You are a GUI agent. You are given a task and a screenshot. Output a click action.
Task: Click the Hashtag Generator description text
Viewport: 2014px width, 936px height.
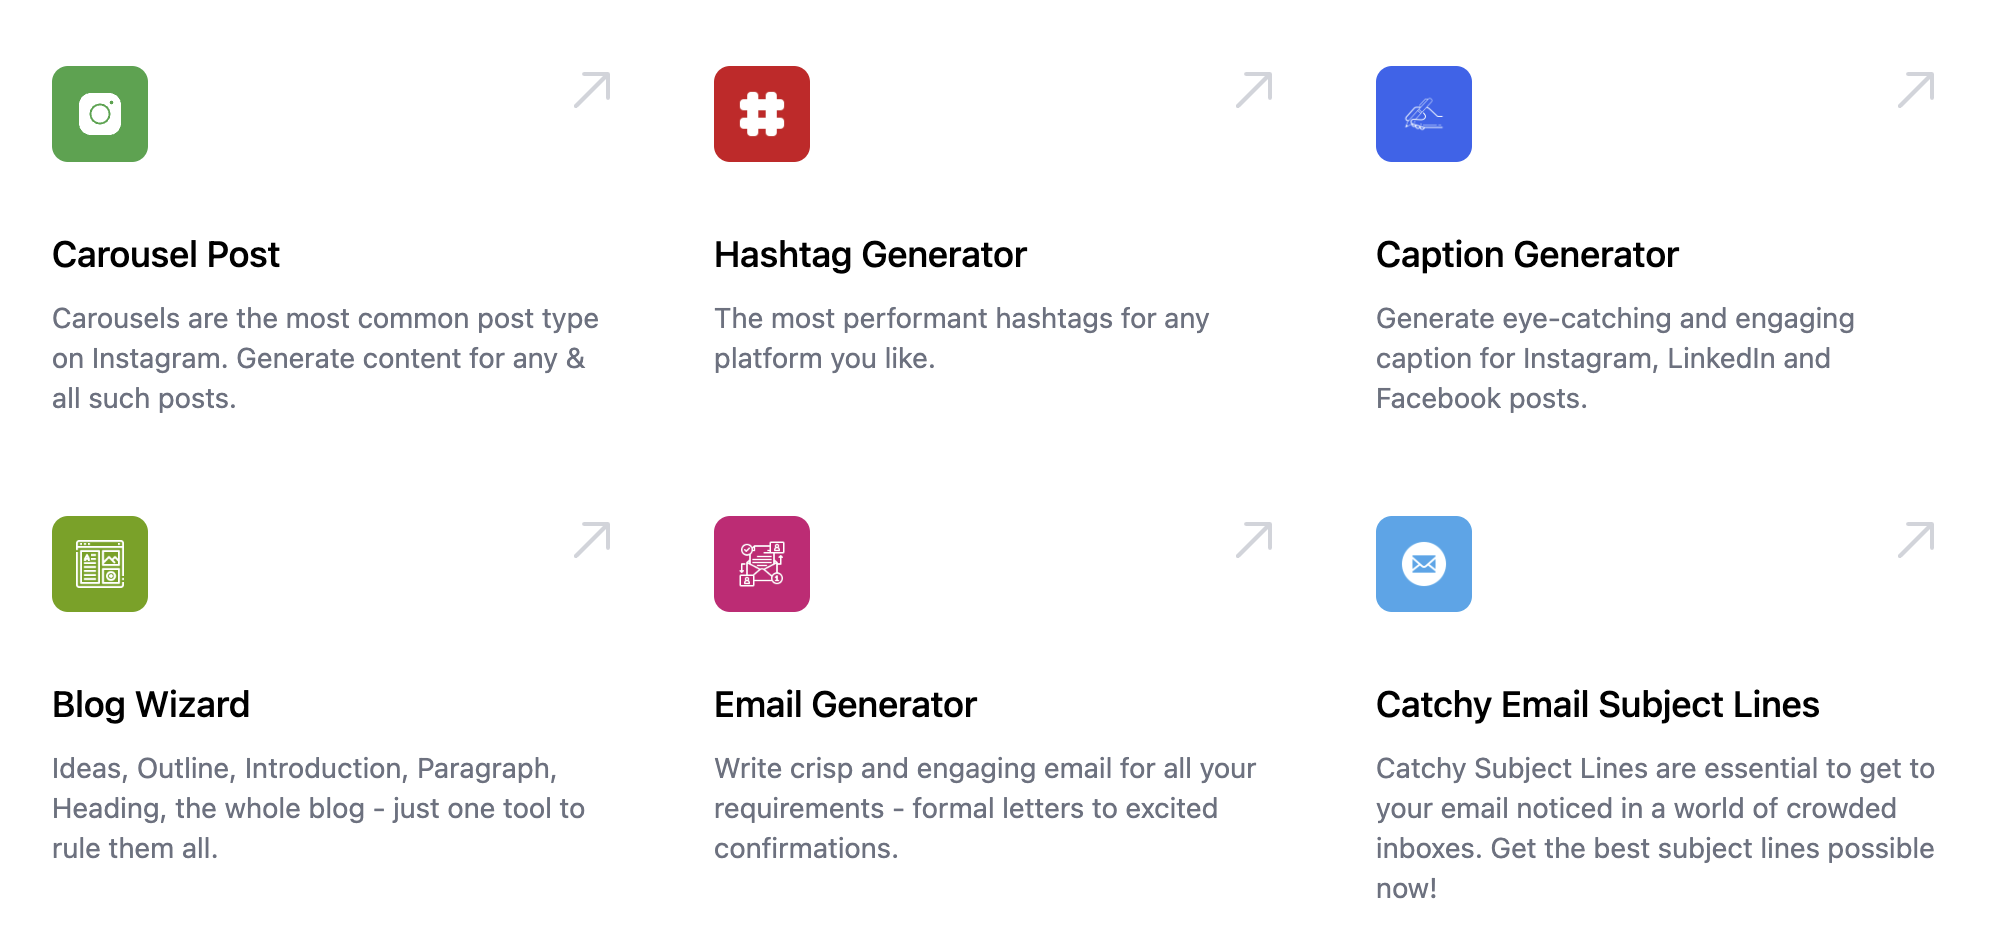961,338
